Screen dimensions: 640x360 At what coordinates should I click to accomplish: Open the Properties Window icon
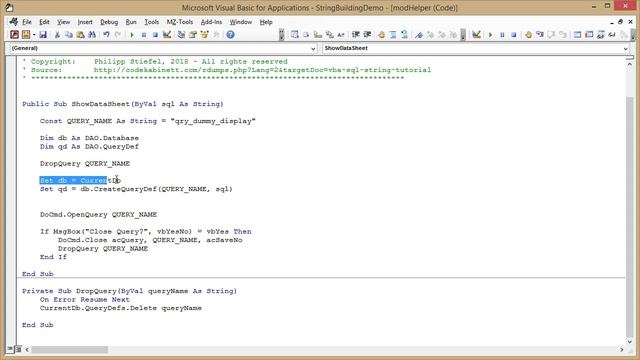click(193, 35)
